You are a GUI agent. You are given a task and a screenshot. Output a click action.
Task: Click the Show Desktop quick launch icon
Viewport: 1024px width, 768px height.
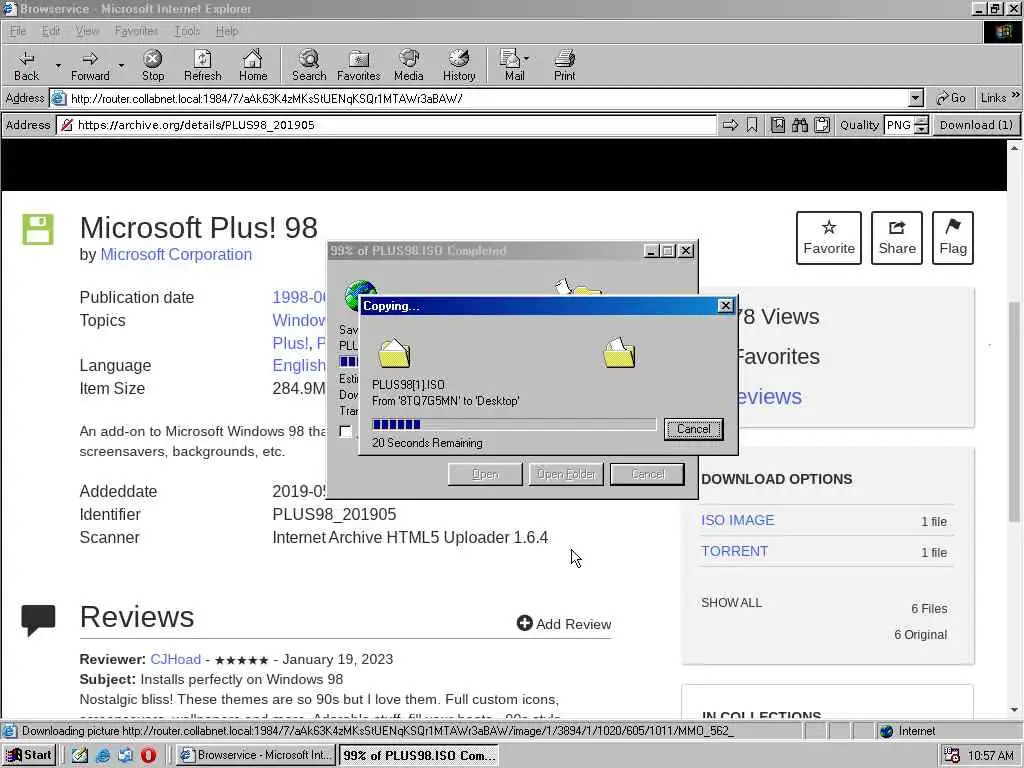click(x=80, y=755)
